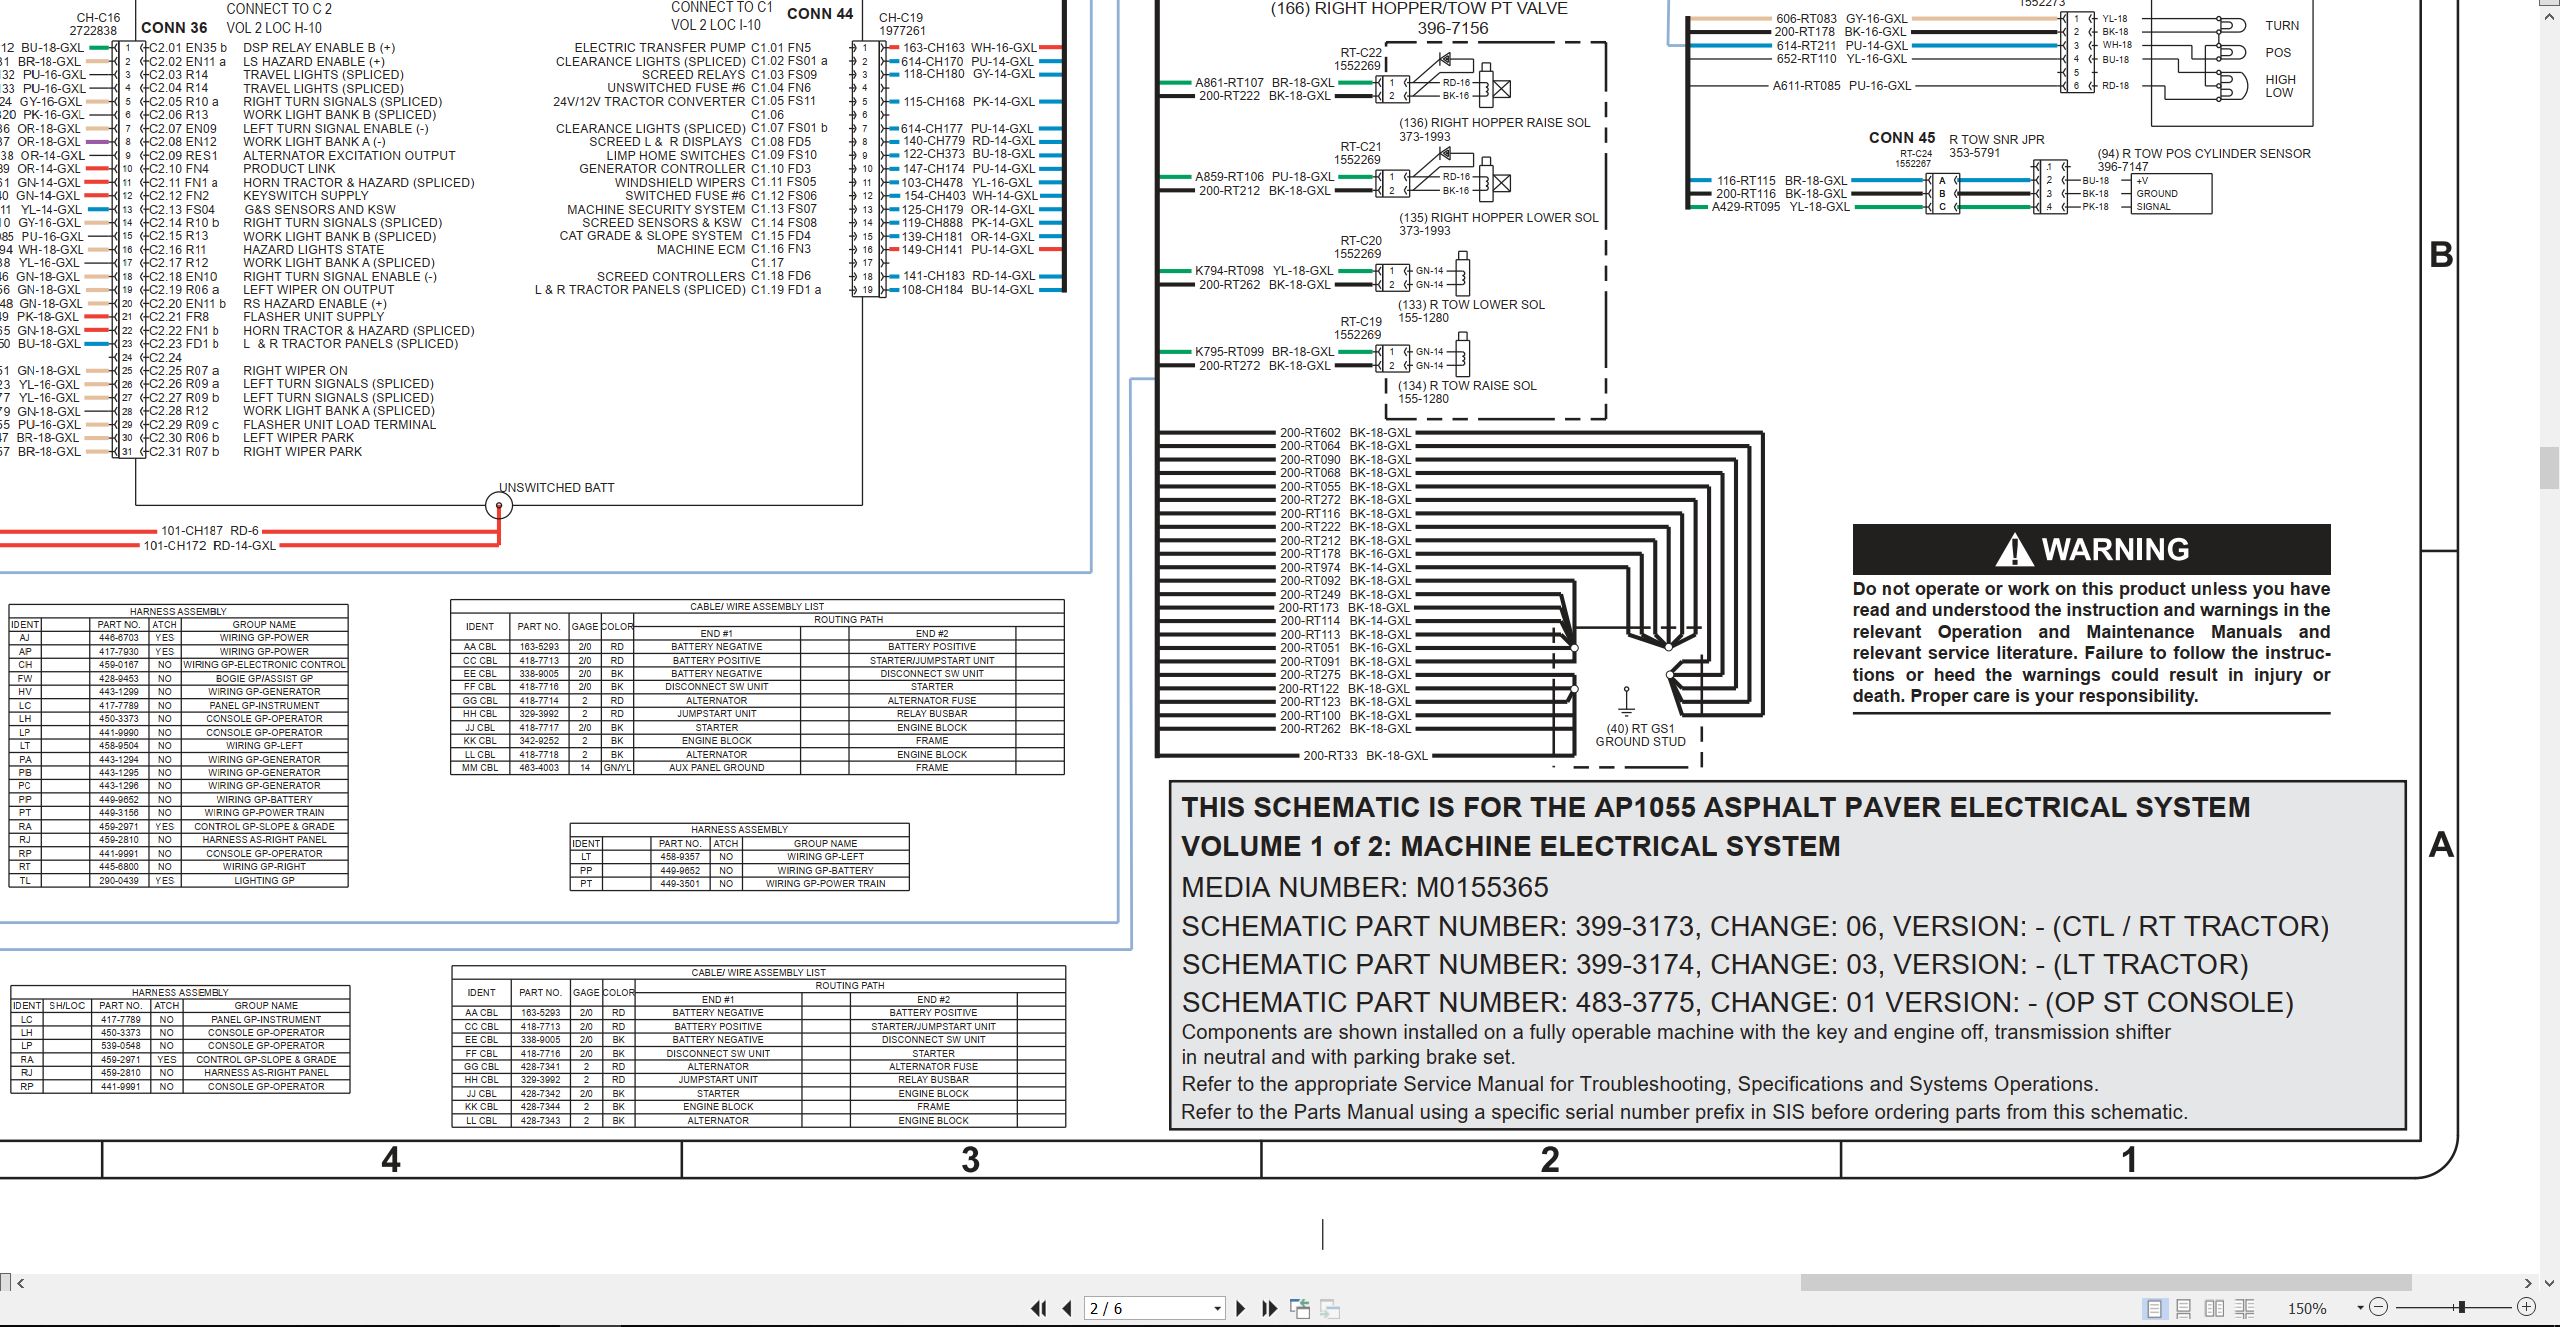Click the (134) R TOW RAISE SOL label
Image resolution: width=2560 pixels, height=1327 pixels.
(1467, 386)
